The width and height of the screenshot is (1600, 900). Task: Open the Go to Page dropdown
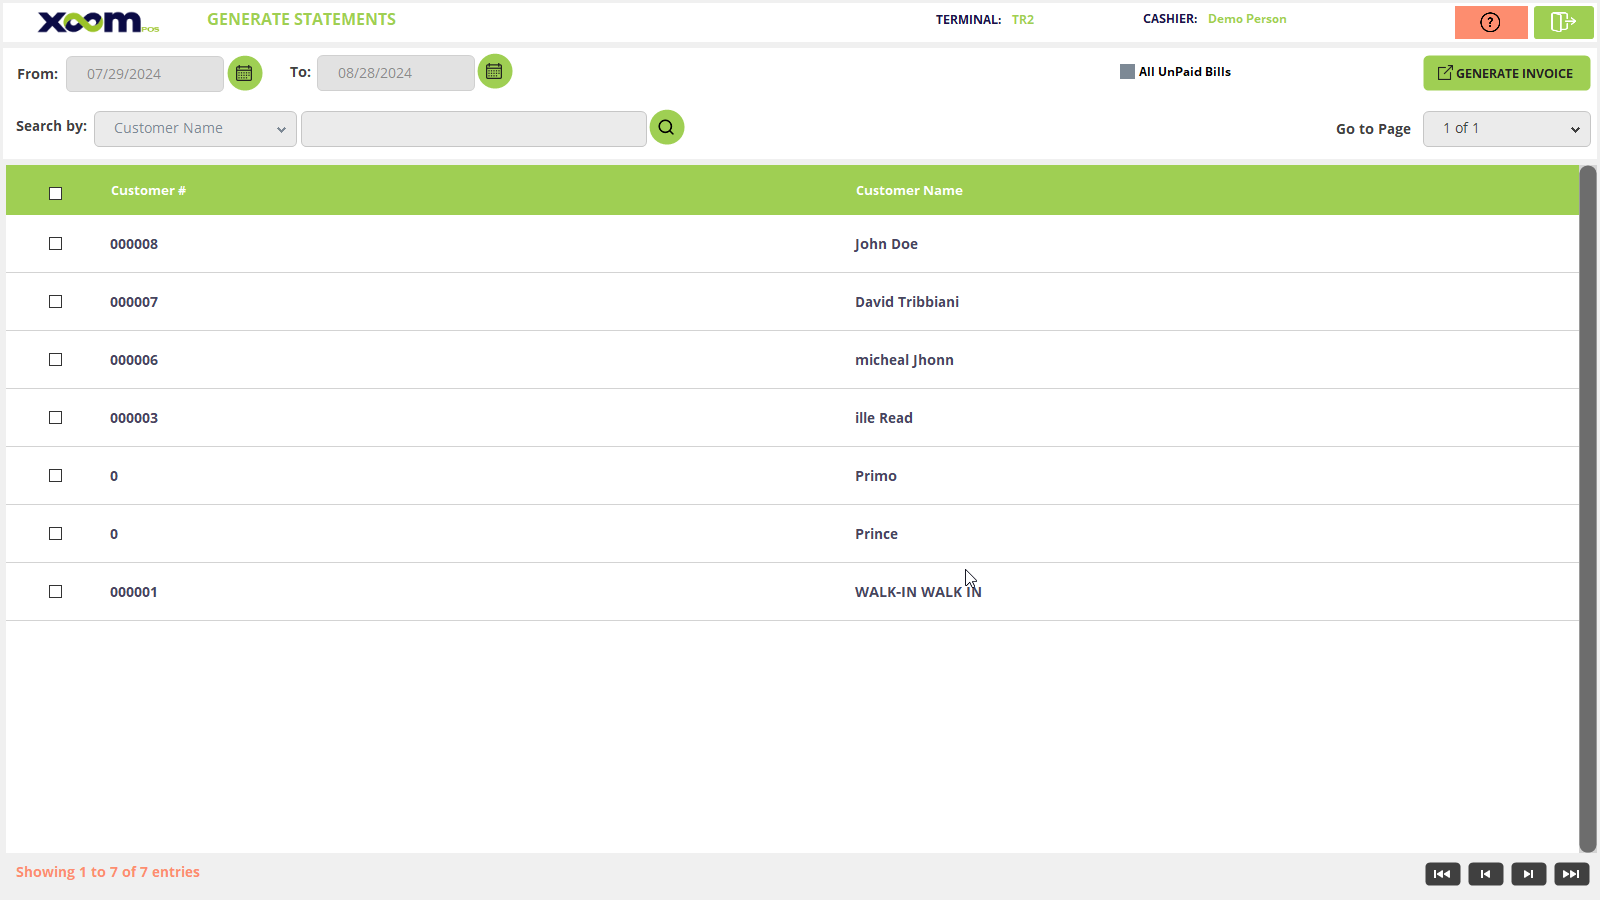(1506, 128)
